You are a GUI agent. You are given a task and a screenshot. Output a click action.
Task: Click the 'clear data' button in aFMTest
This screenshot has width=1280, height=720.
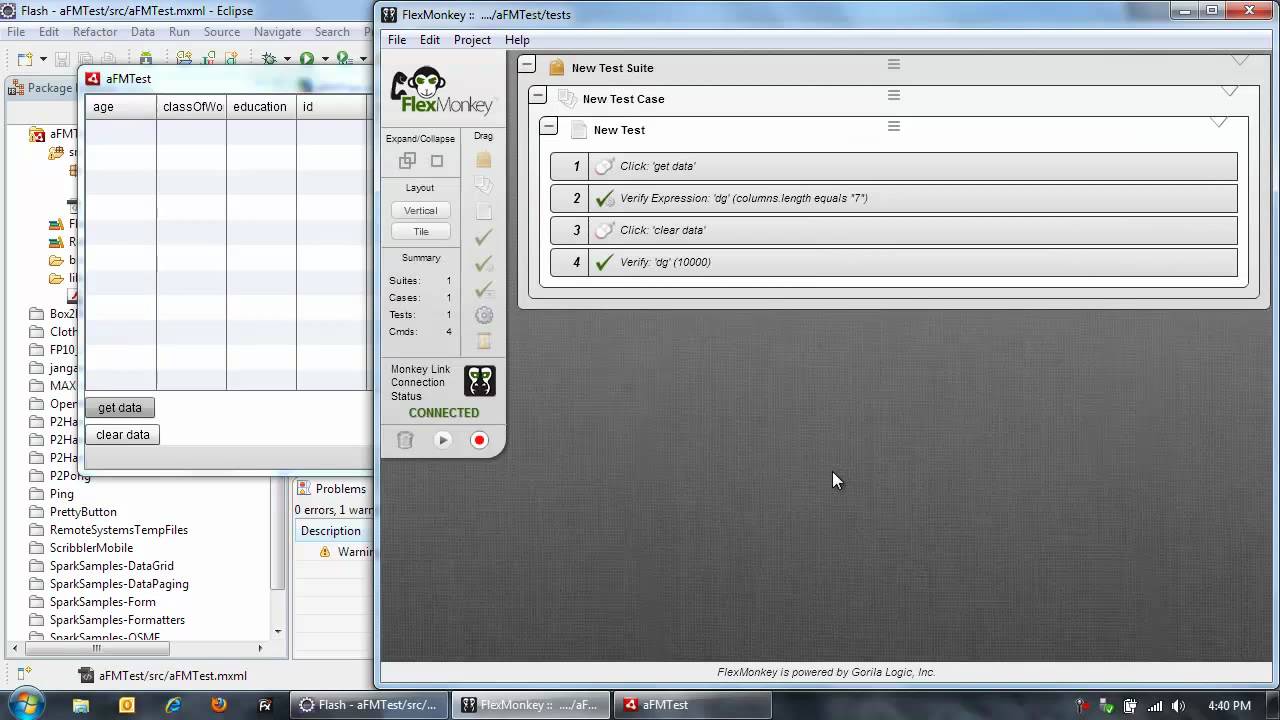point(123,435)
